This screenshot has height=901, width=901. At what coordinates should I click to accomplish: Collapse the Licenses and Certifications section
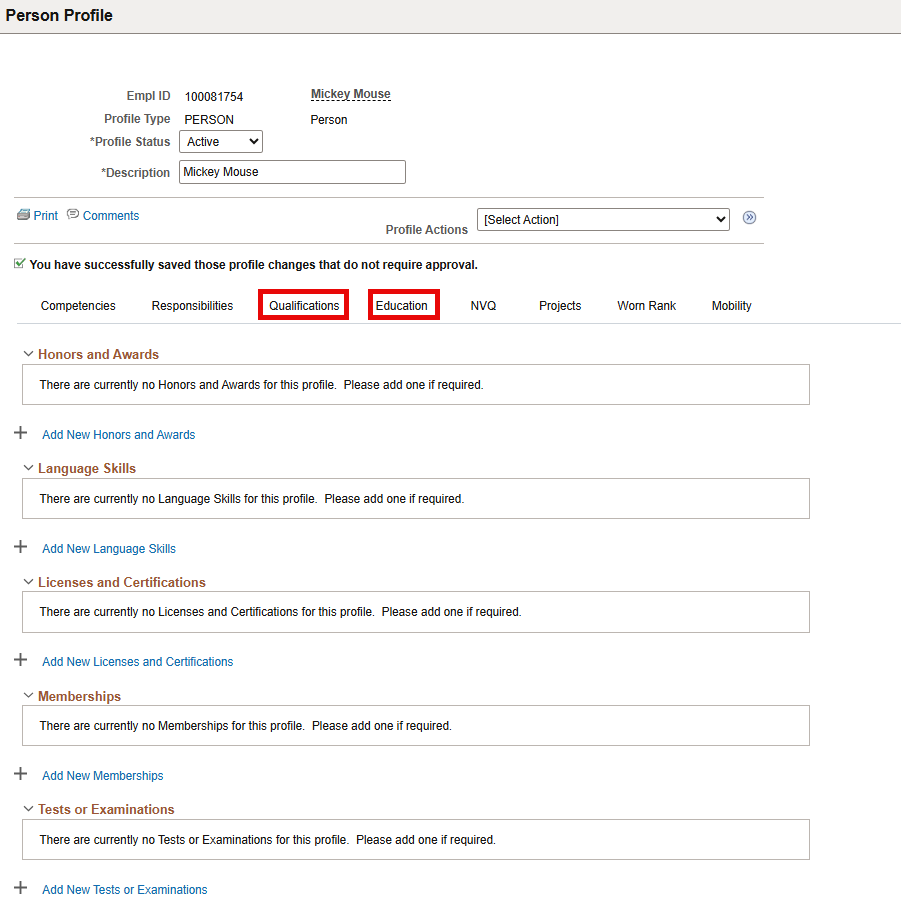(x=28, y=582)
